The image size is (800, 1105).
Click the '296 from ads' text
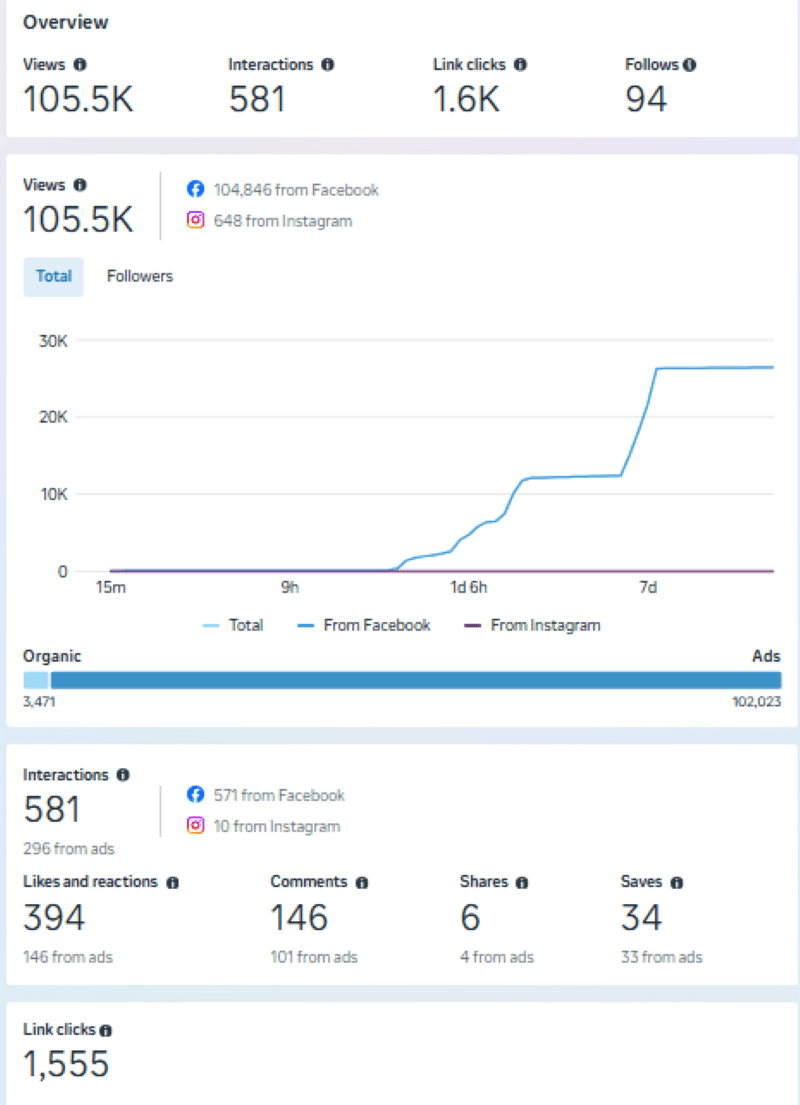[x=68, y=848]
